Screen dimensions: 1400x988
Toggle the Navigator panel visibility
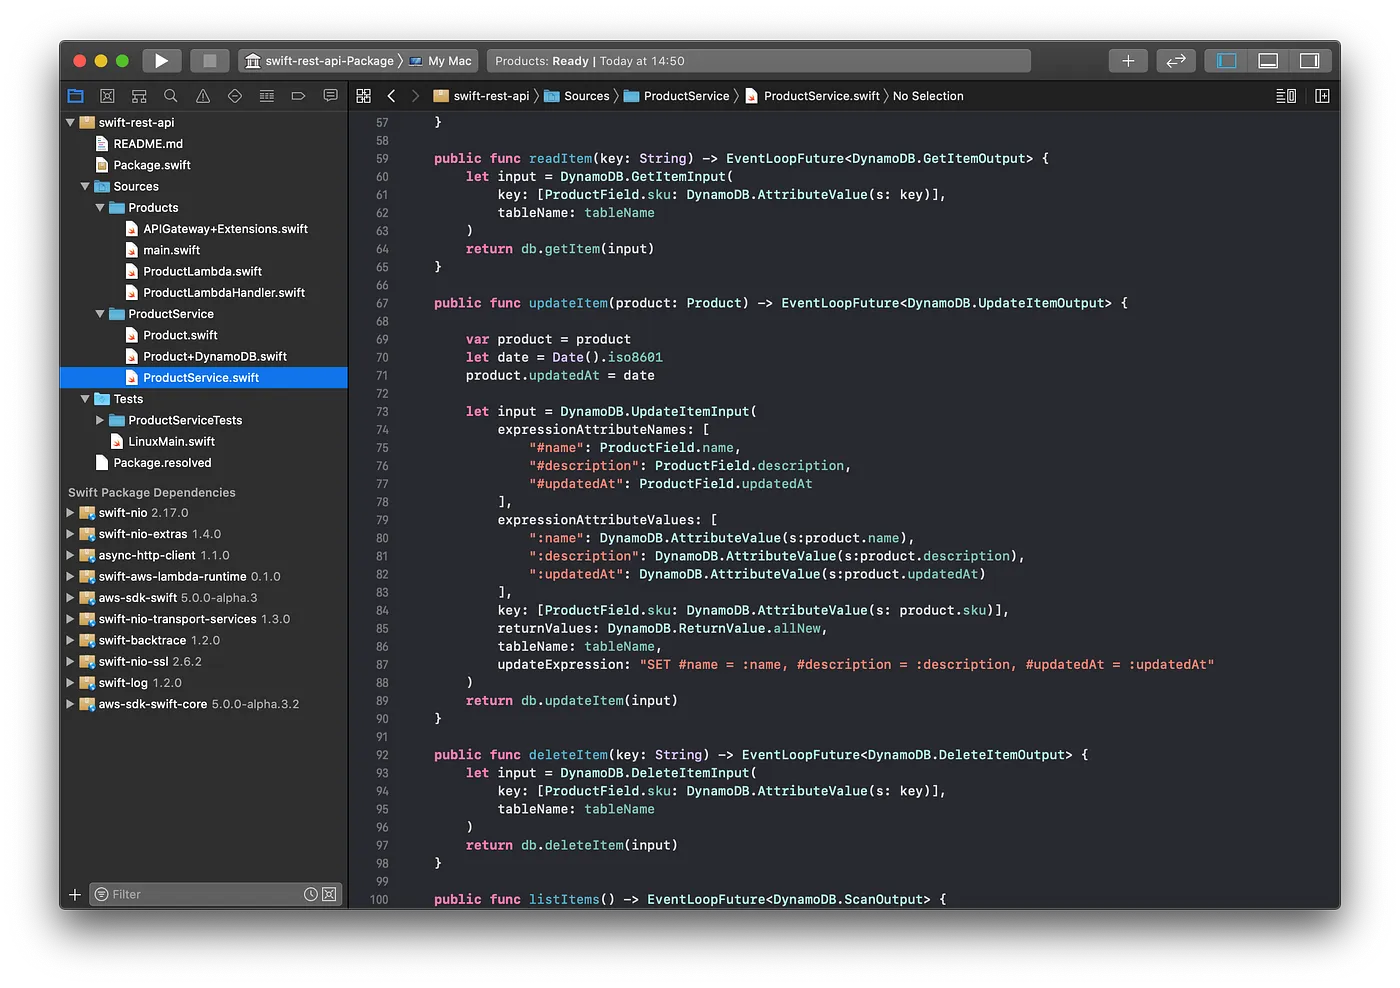(1226, 61)
